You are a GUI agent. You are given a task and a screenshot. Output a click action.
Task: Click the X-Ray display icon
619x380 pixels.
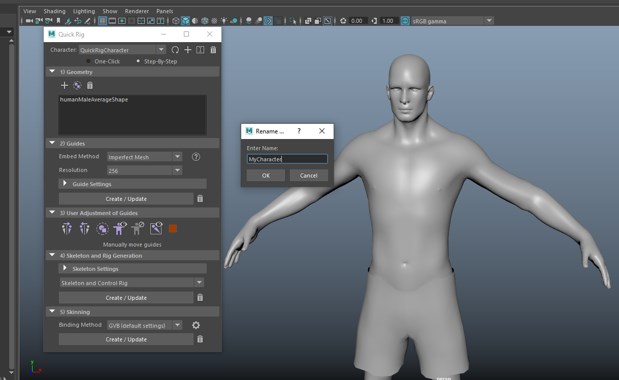308,21
